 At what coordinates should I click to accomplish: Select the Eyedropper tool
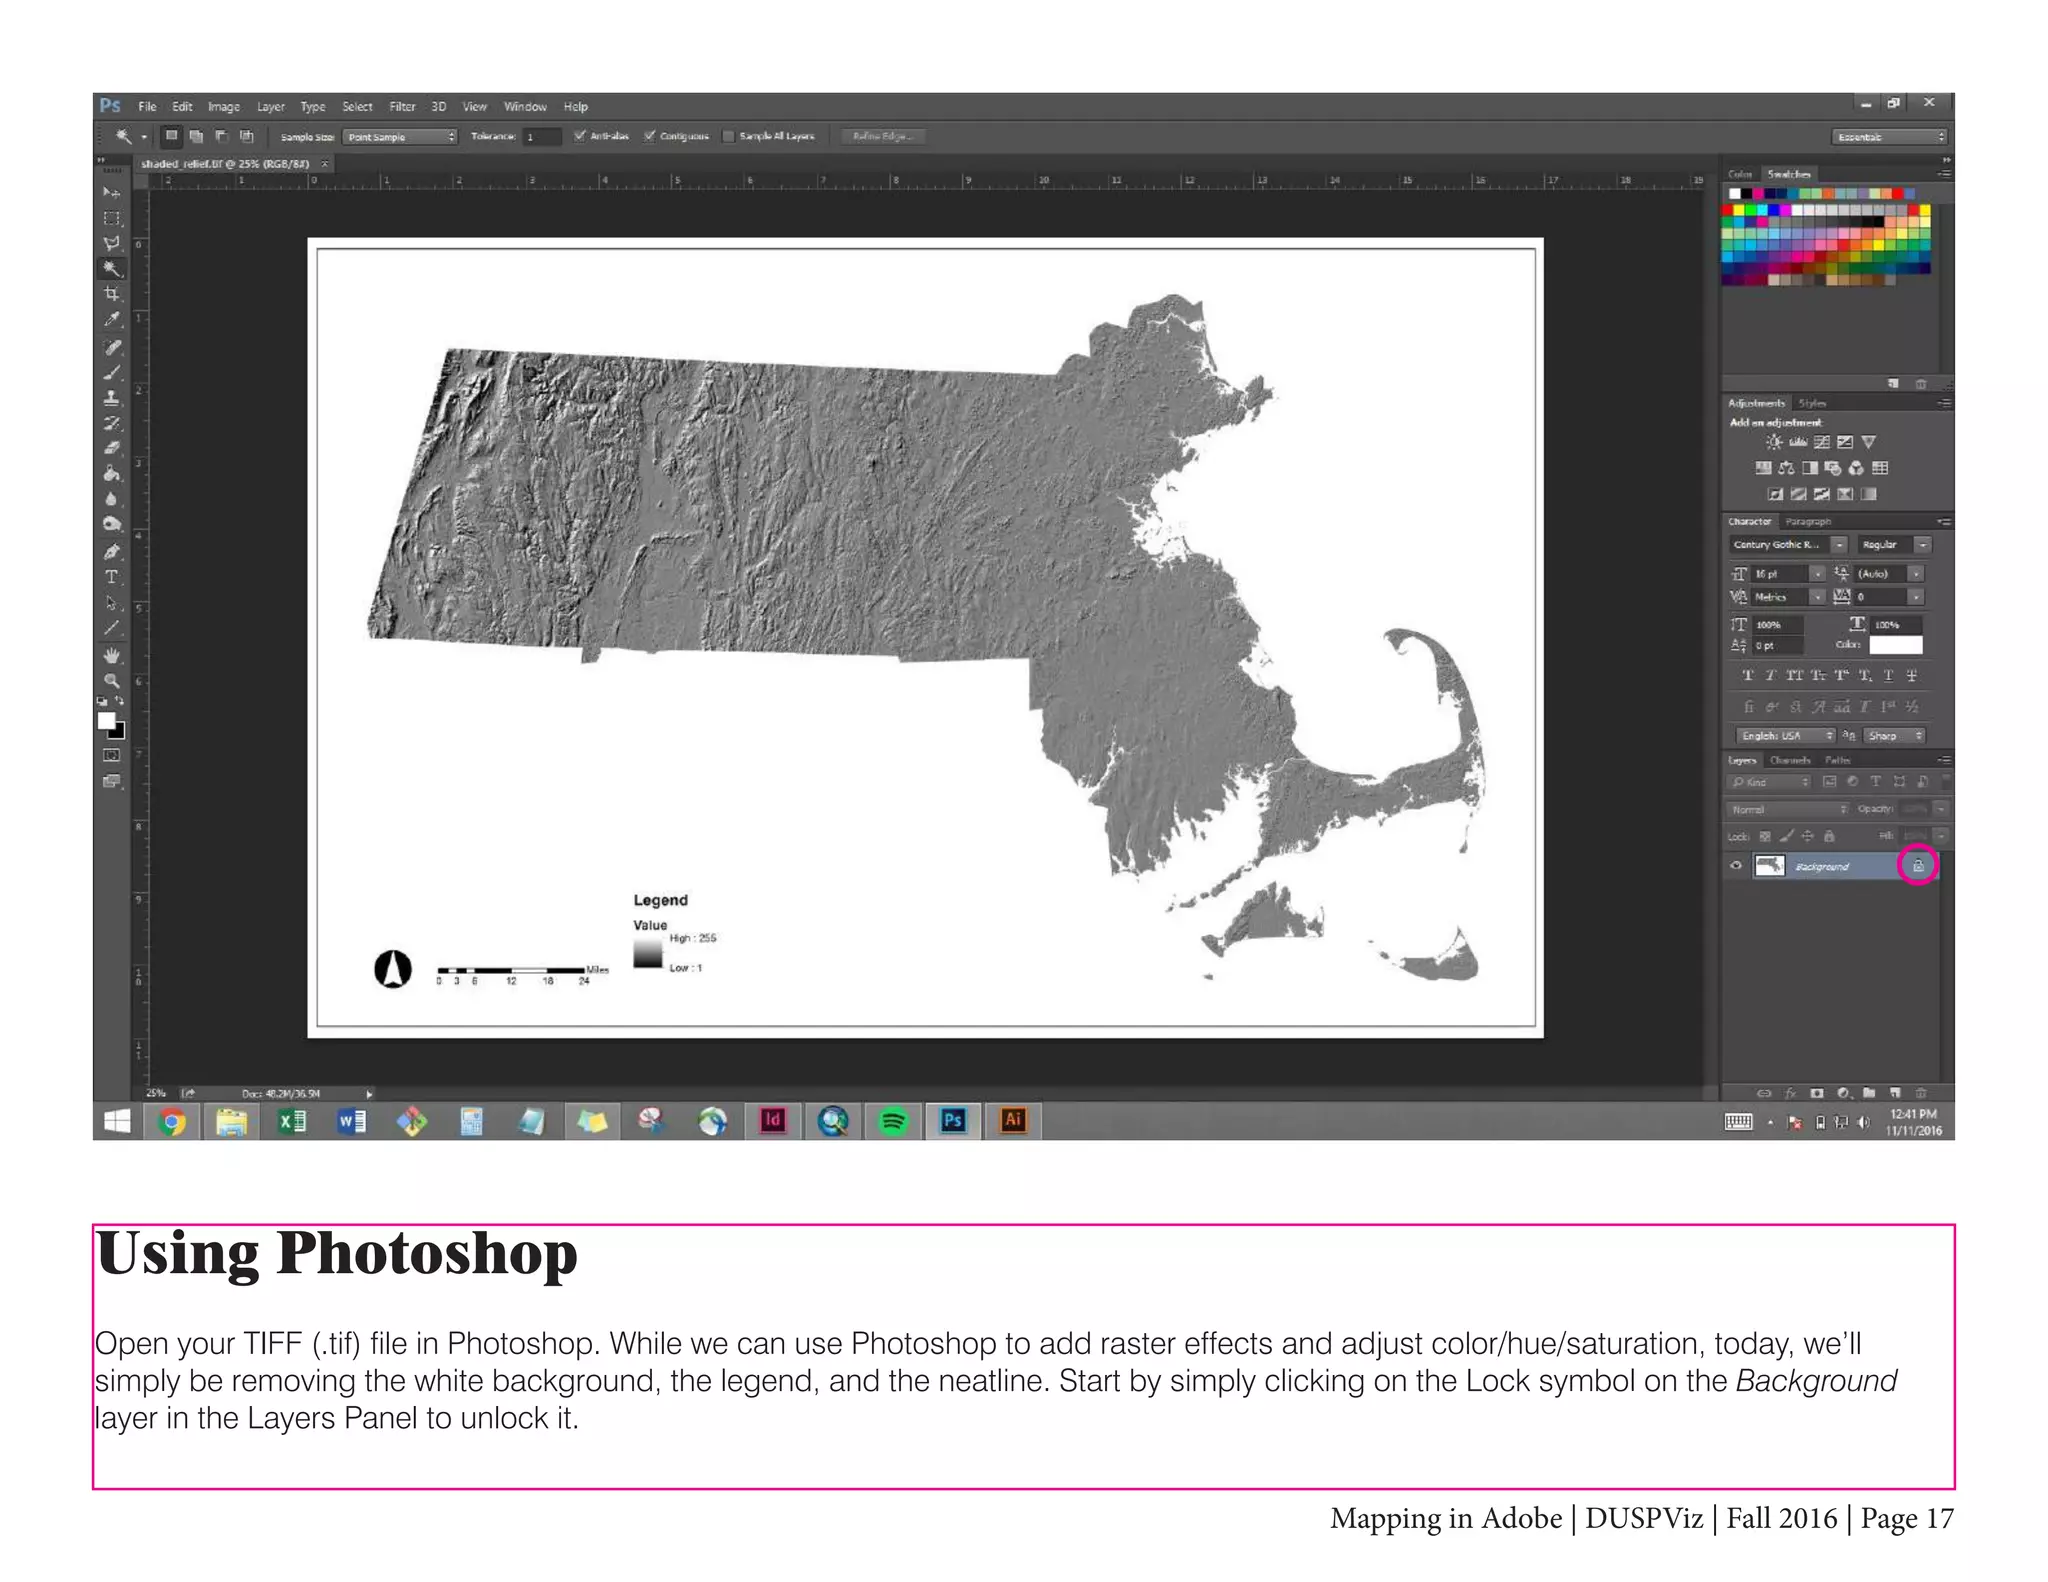click(112, 319)
